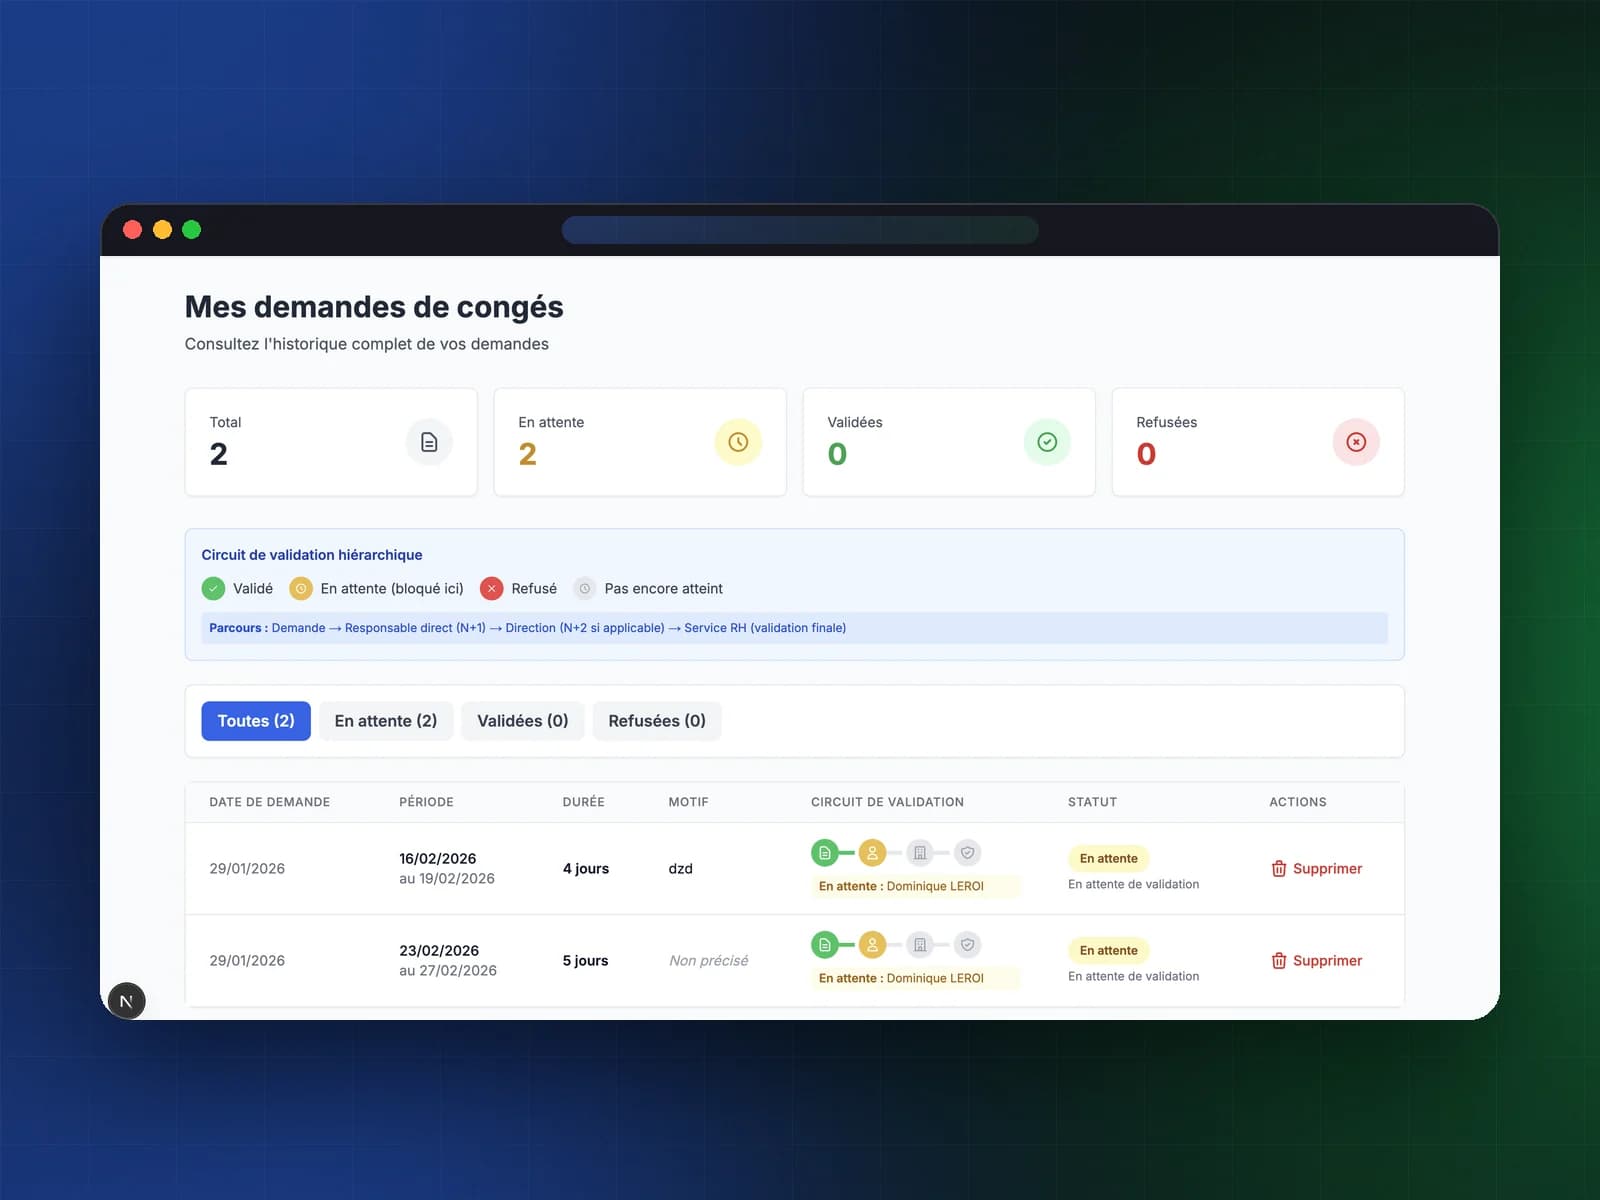Click the browser address bar

[800, 230]
